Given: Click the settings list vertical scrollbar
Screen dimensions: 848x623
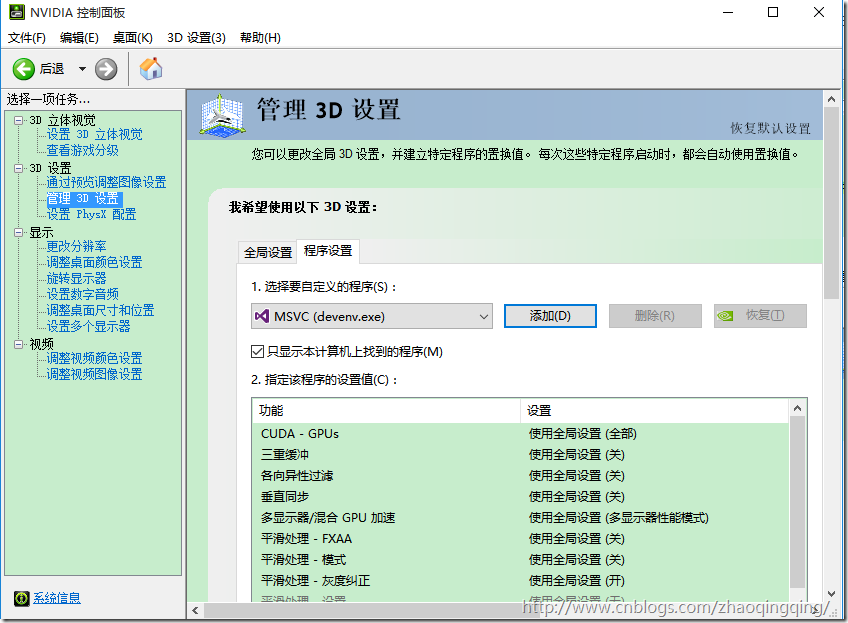Looking at the screenshot, I should pos(797,500).
